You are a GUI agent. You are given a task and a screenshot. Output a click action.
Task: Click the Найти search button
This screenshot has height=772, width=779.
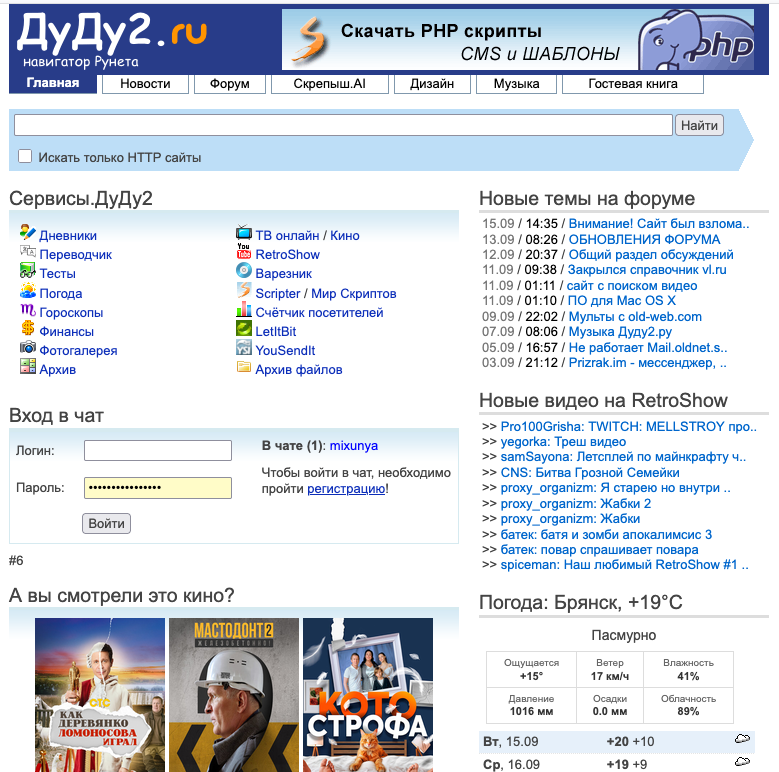tap(699, 125)
